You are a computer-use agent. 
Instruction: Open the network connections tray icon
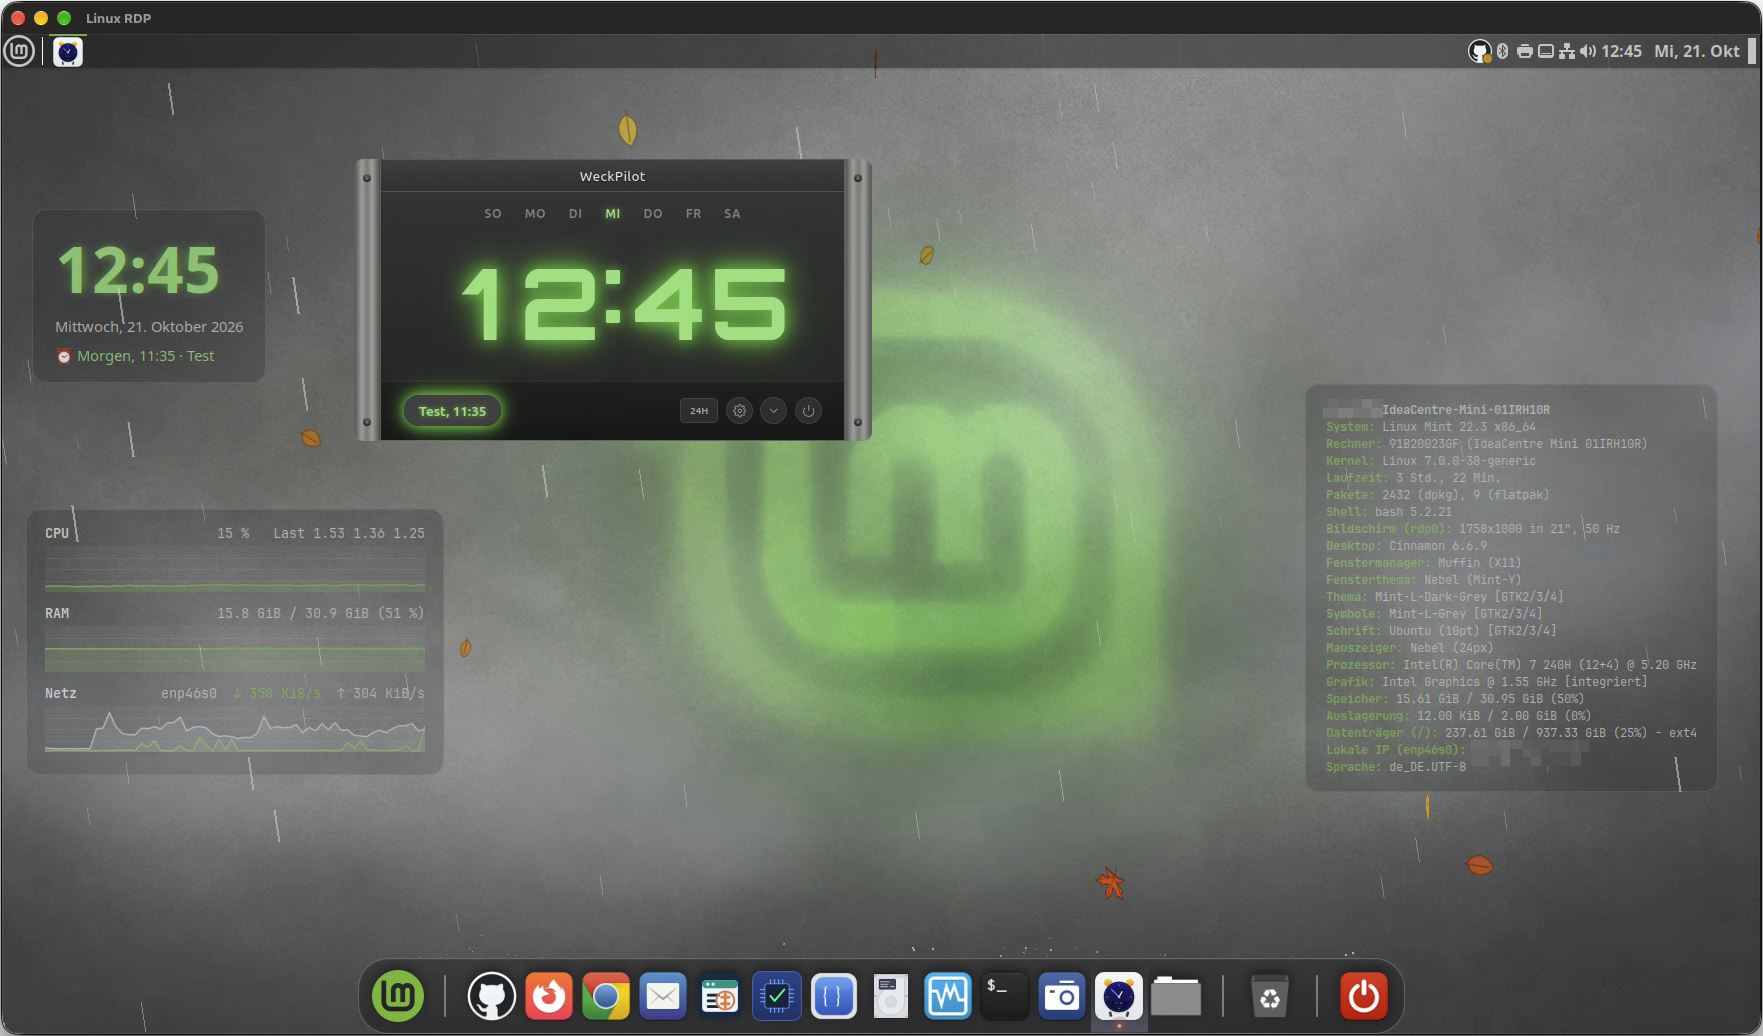1567,51
